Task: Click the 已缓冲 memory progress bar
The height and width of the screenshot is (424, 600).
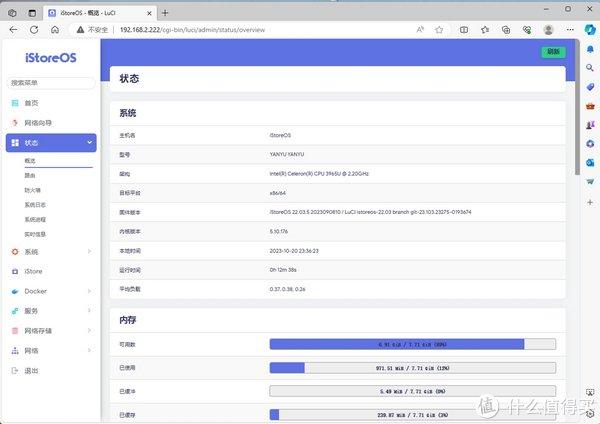Action: tap(412, 391)
